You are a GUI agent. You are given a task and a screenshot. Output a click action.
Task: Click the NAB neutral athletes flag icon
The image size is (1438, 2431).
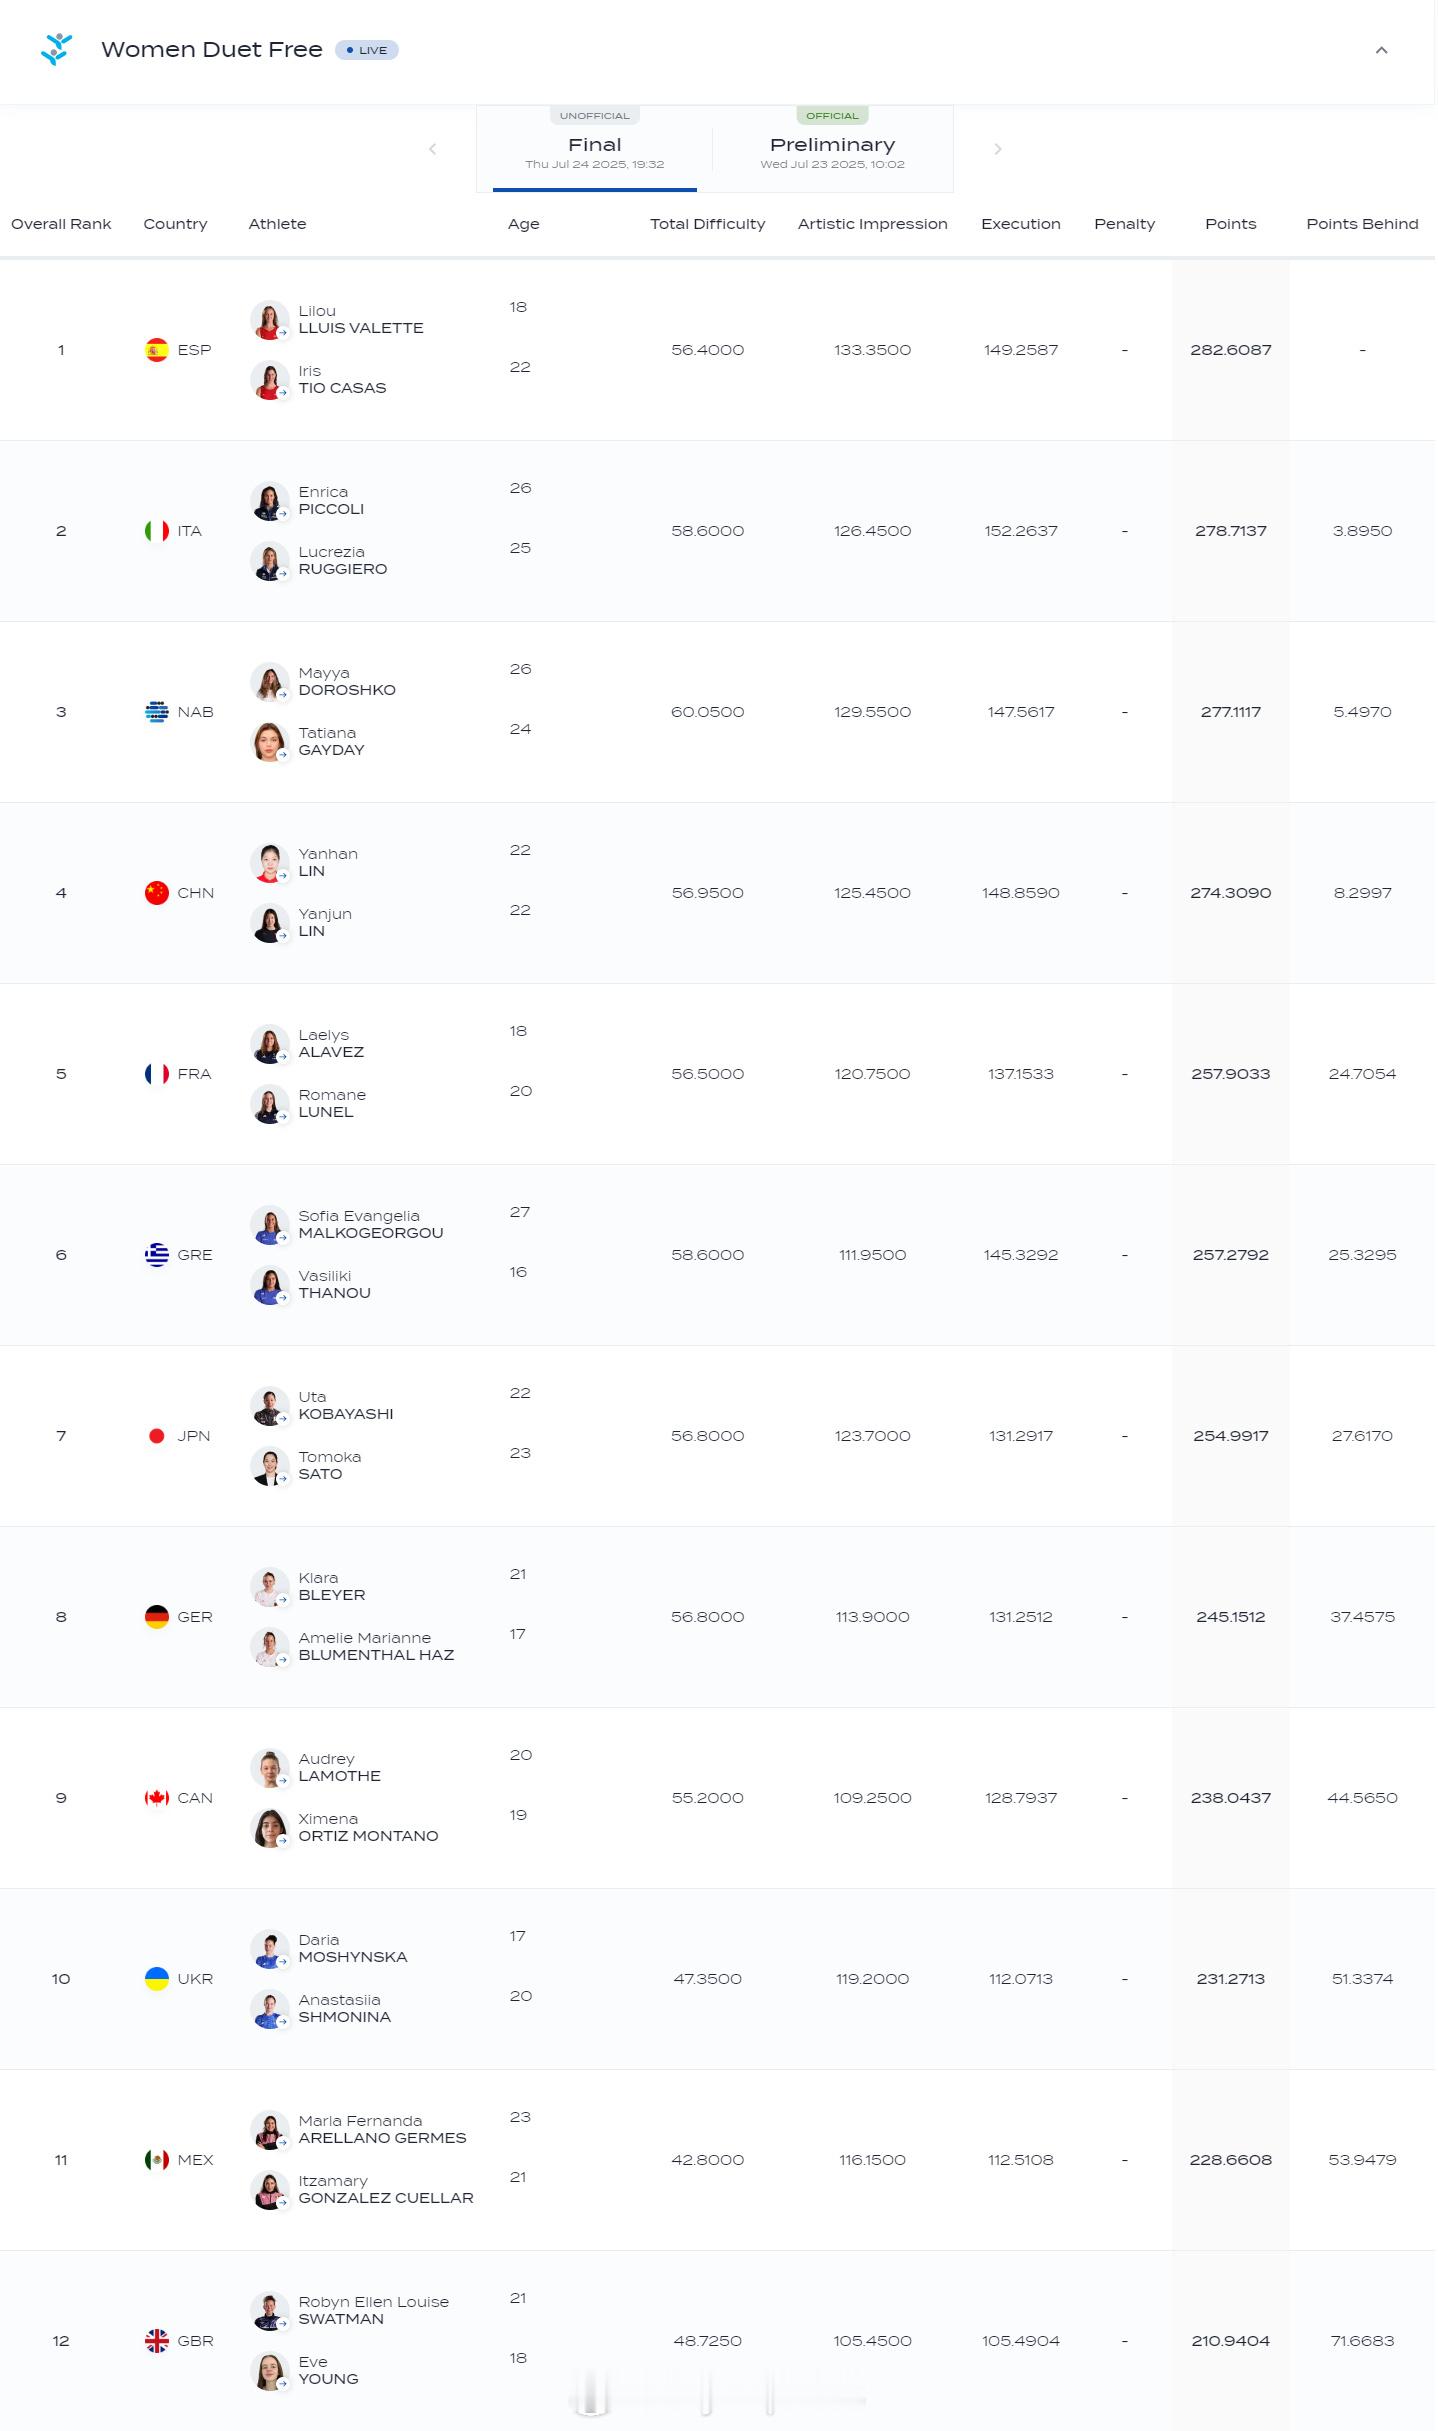tap(157, 712)
